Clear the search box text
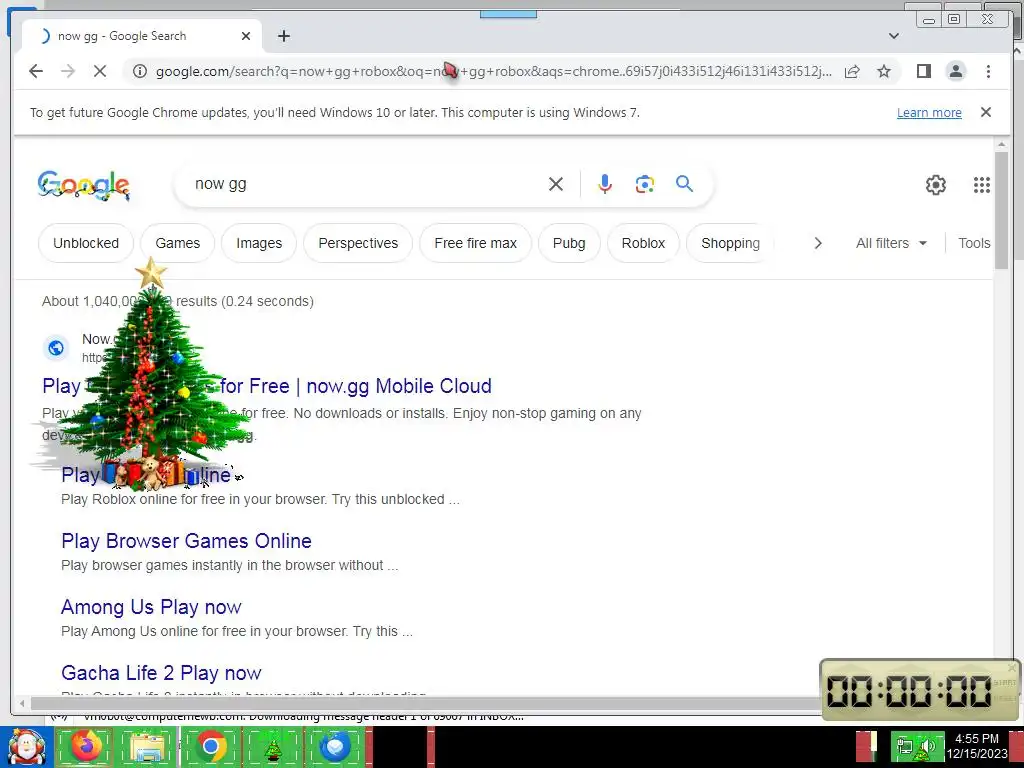This screenshot has width=1024, height=768. pyautogui.click(x=556, y=184)
